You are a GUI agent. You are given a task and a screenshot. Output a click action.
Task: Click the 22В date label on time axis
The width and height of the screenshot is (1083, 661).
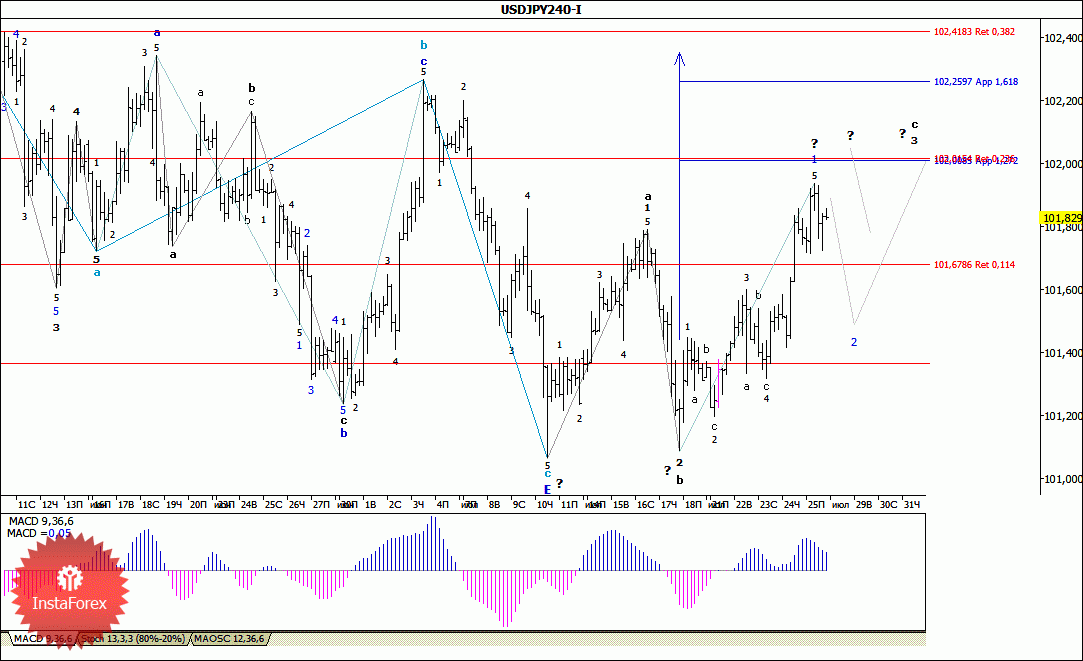click(x=744, y=505)
